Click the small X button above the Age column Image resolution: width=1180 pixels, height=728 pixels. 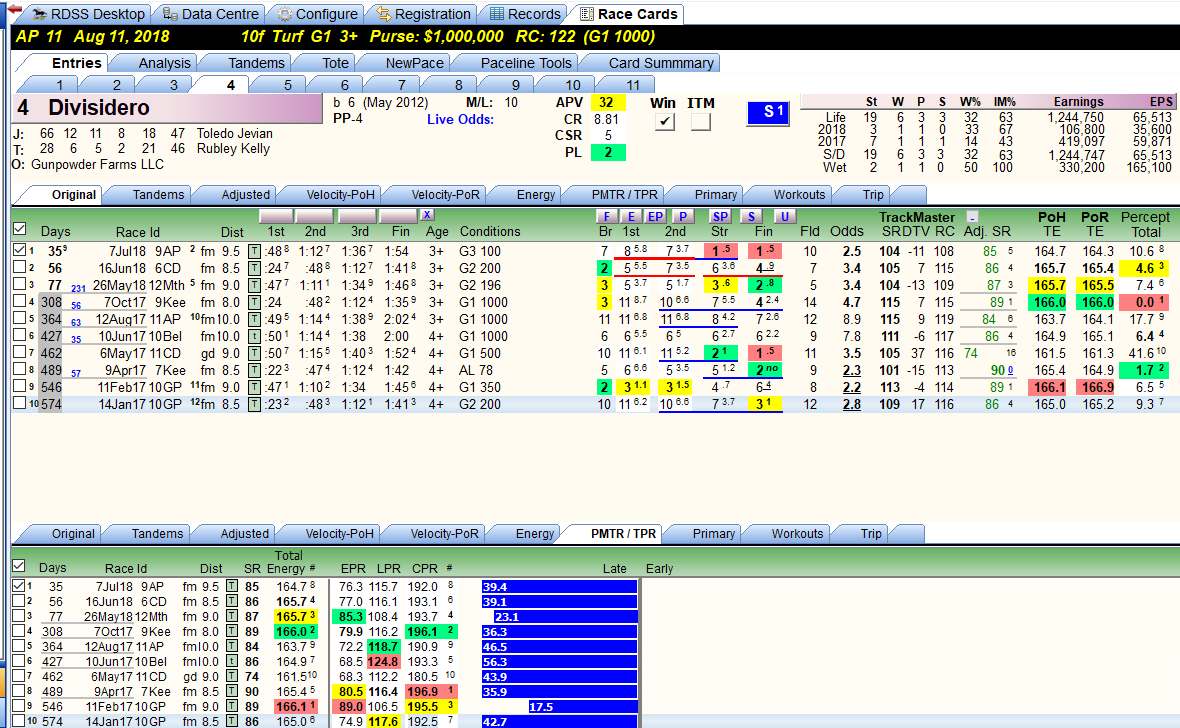[x=427, y=216]
